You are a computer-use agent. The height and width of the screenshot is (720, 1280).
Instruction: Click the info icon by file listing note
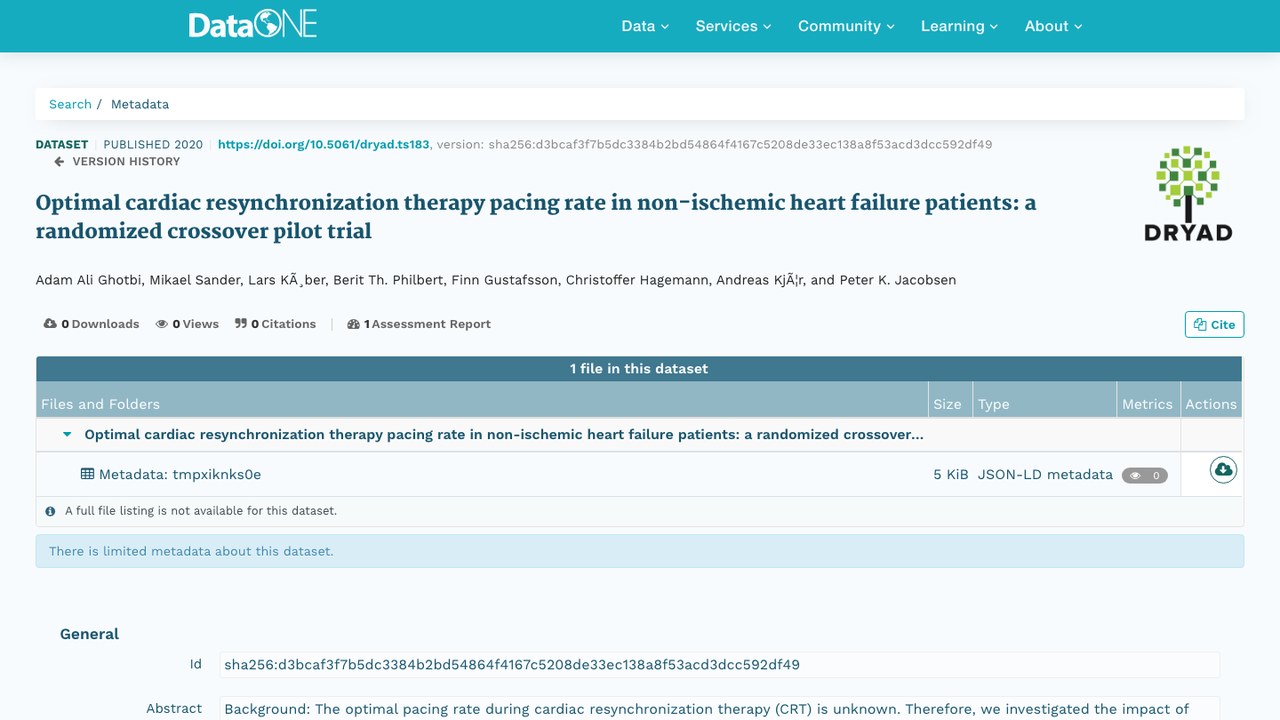tap(51, 511)
